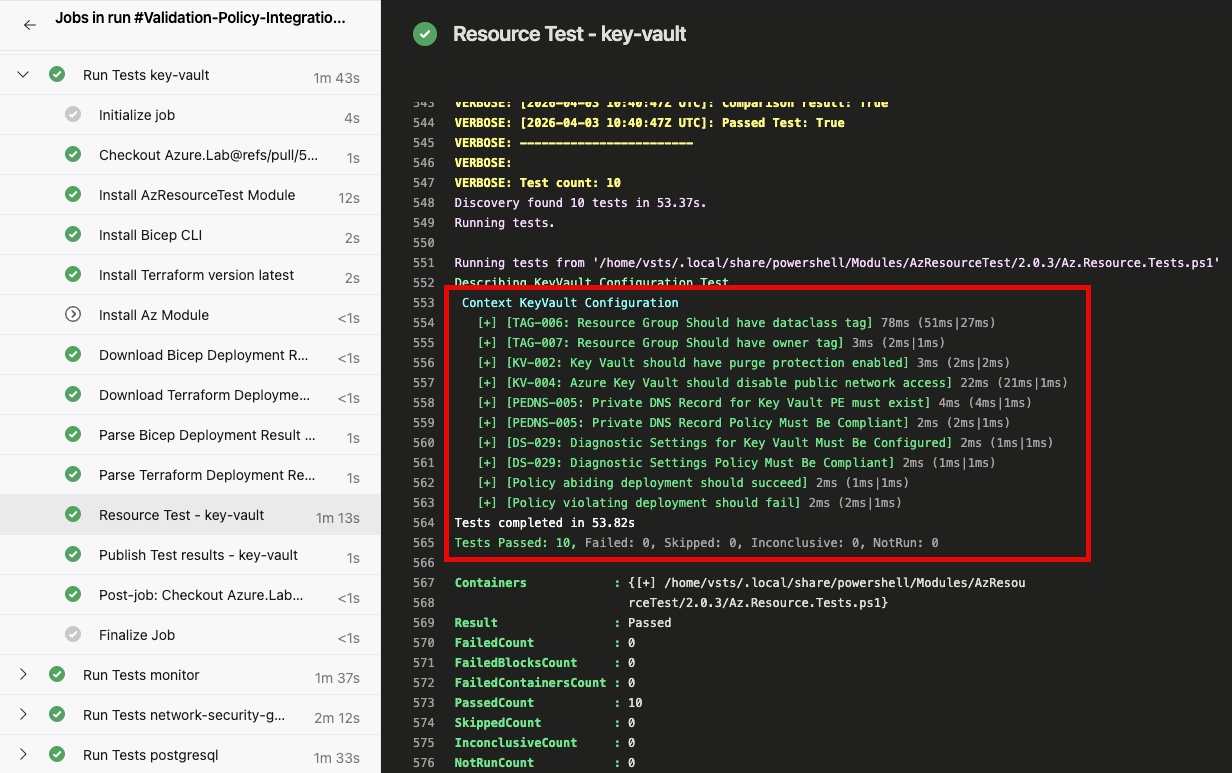
Task: Click the log line 565 Tests Passed summary
Action: pyautogui.click(x=696, y=543)
